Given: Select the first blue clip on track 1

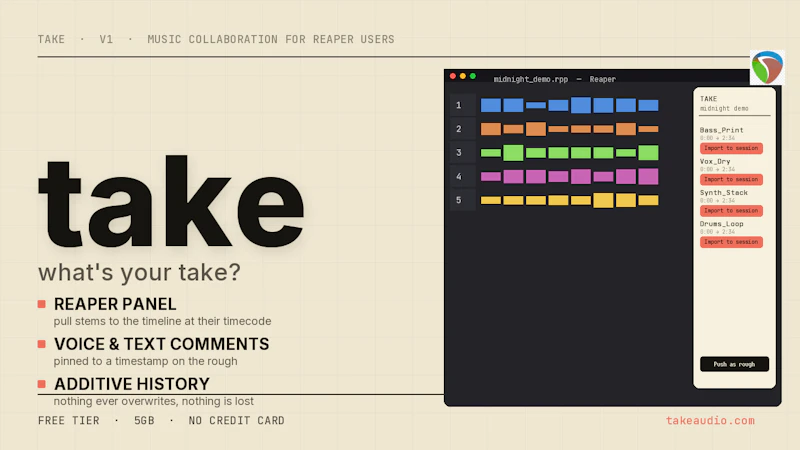Looking at the screenshot, I should point(490,105).
